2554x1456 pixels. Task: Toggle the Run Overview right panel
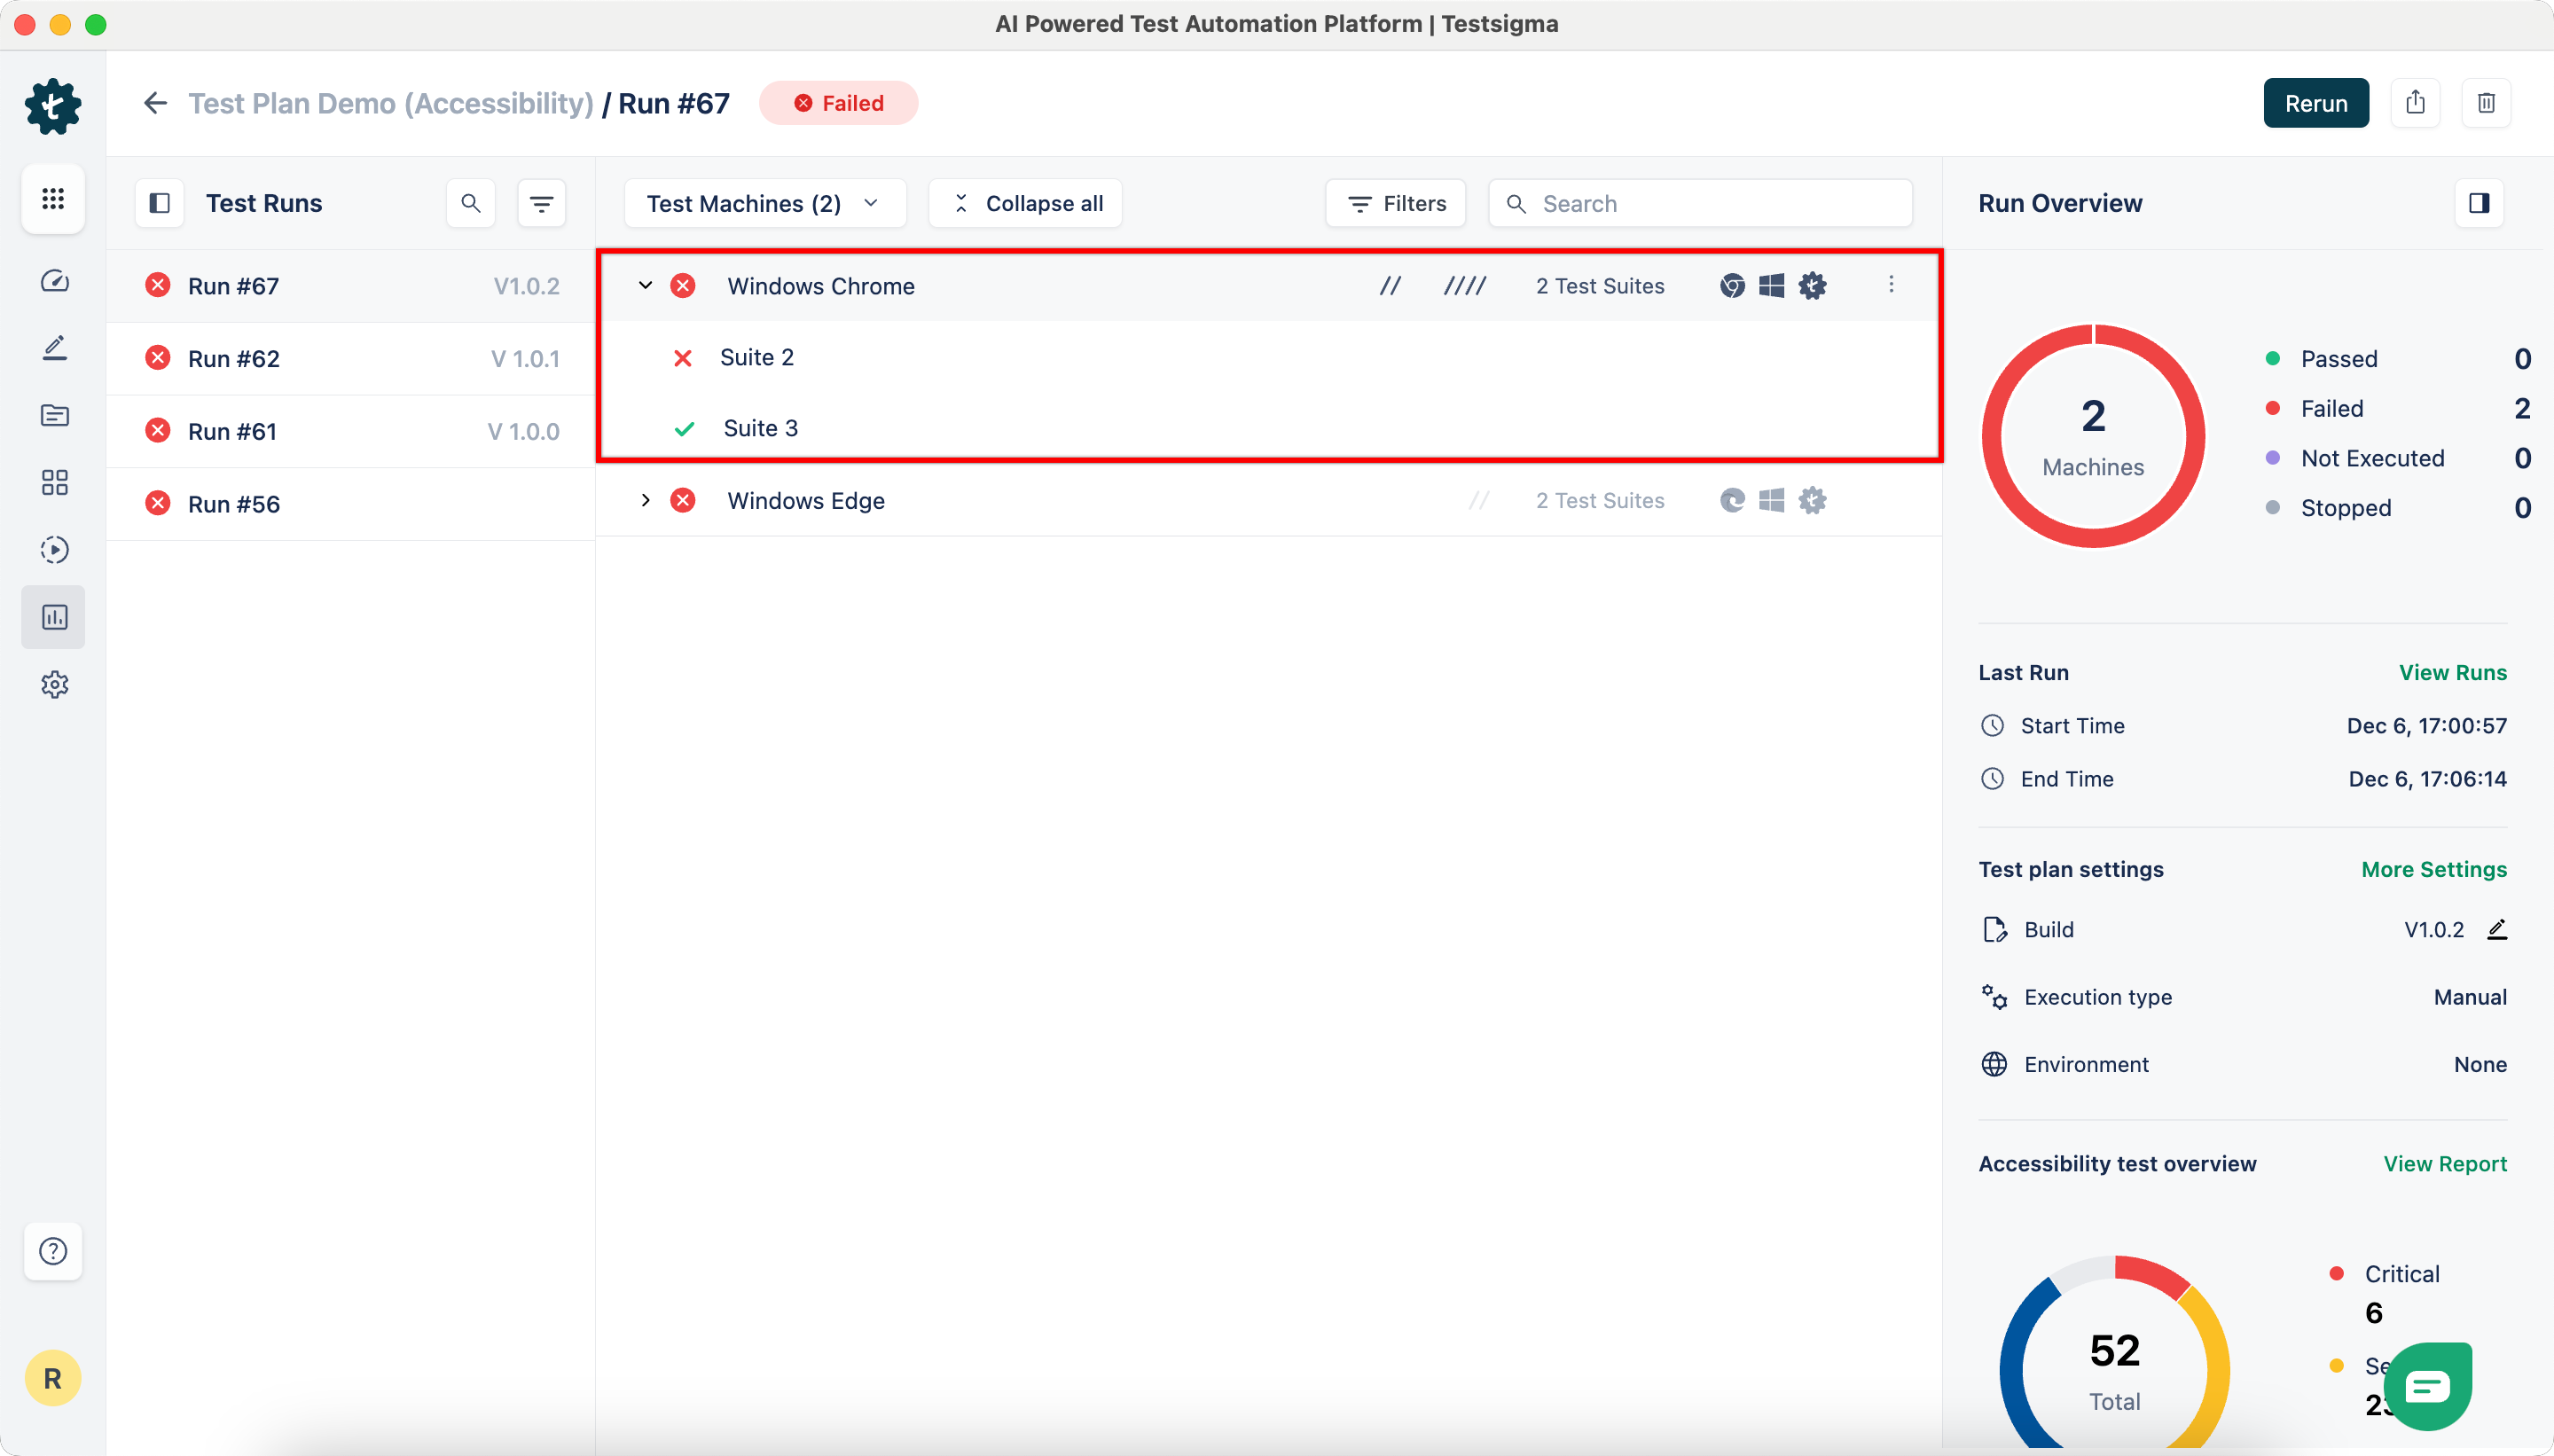(2479, 204)
